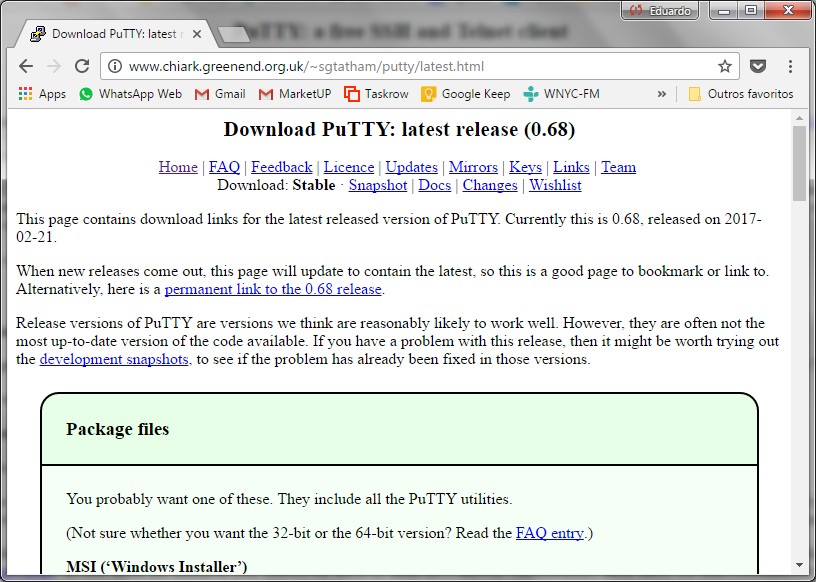Open the WNYC-FM bookmark
Viewport: 816px width, 582px height.
pyautogui.click(x=562, y=94)
